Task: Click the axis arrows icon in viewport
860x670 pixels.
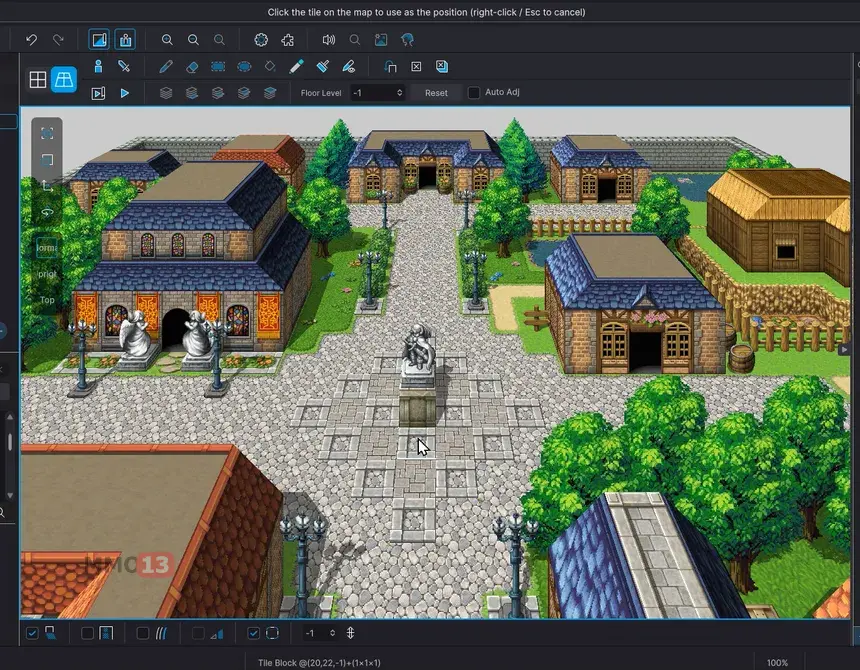Action: click(47, 186)
